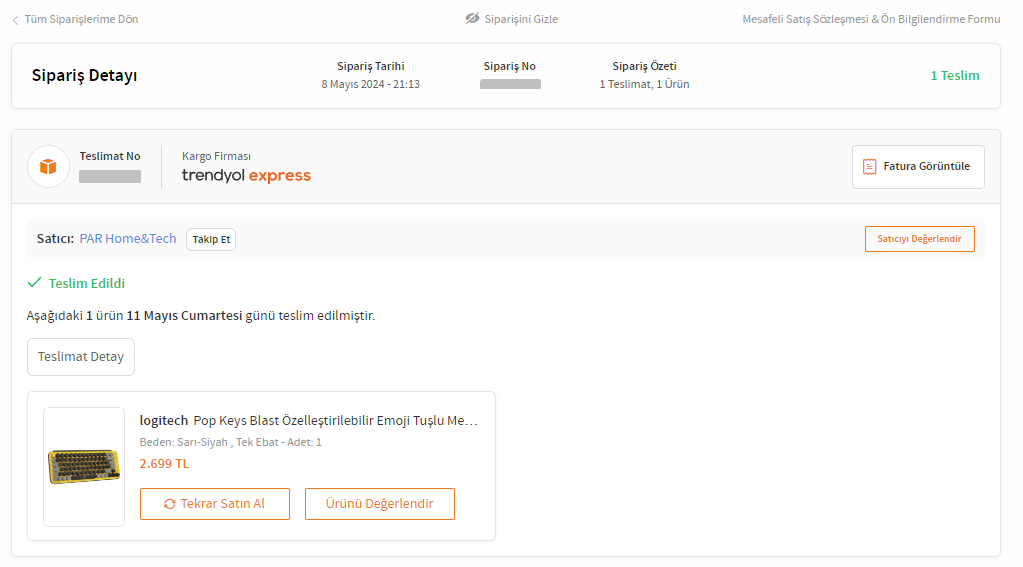Click the orange package box icon
This screenshot has width=1023, height=567.
click(48, 166)
